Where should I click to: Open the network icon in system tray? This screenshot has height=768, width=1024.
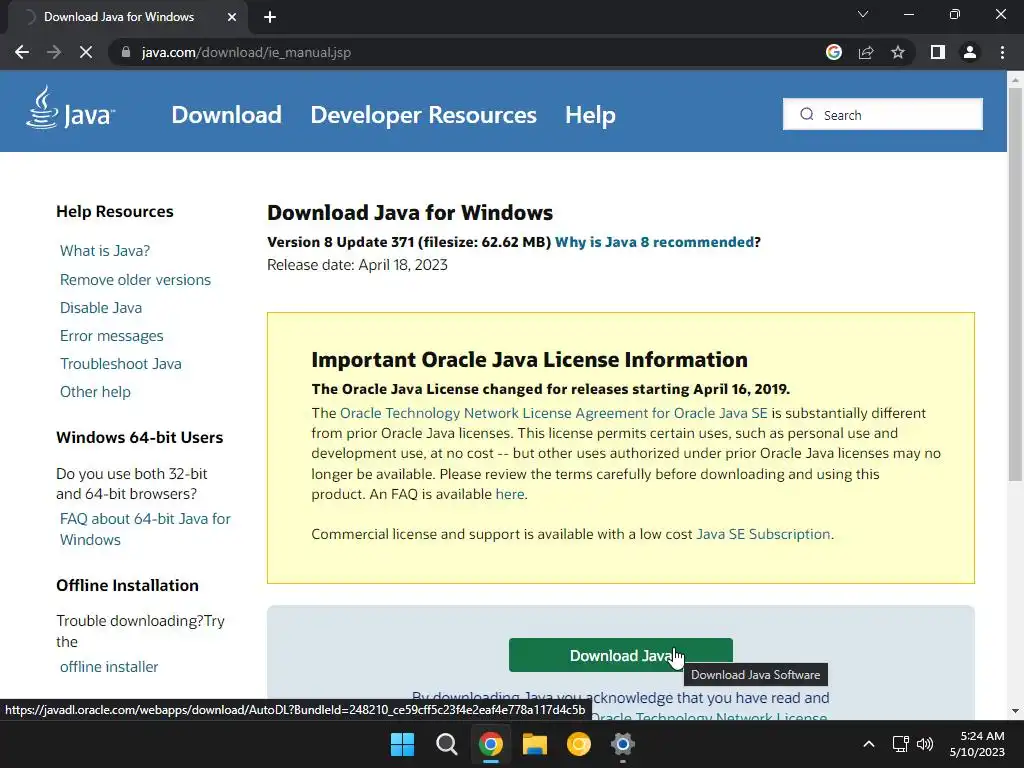901,744
